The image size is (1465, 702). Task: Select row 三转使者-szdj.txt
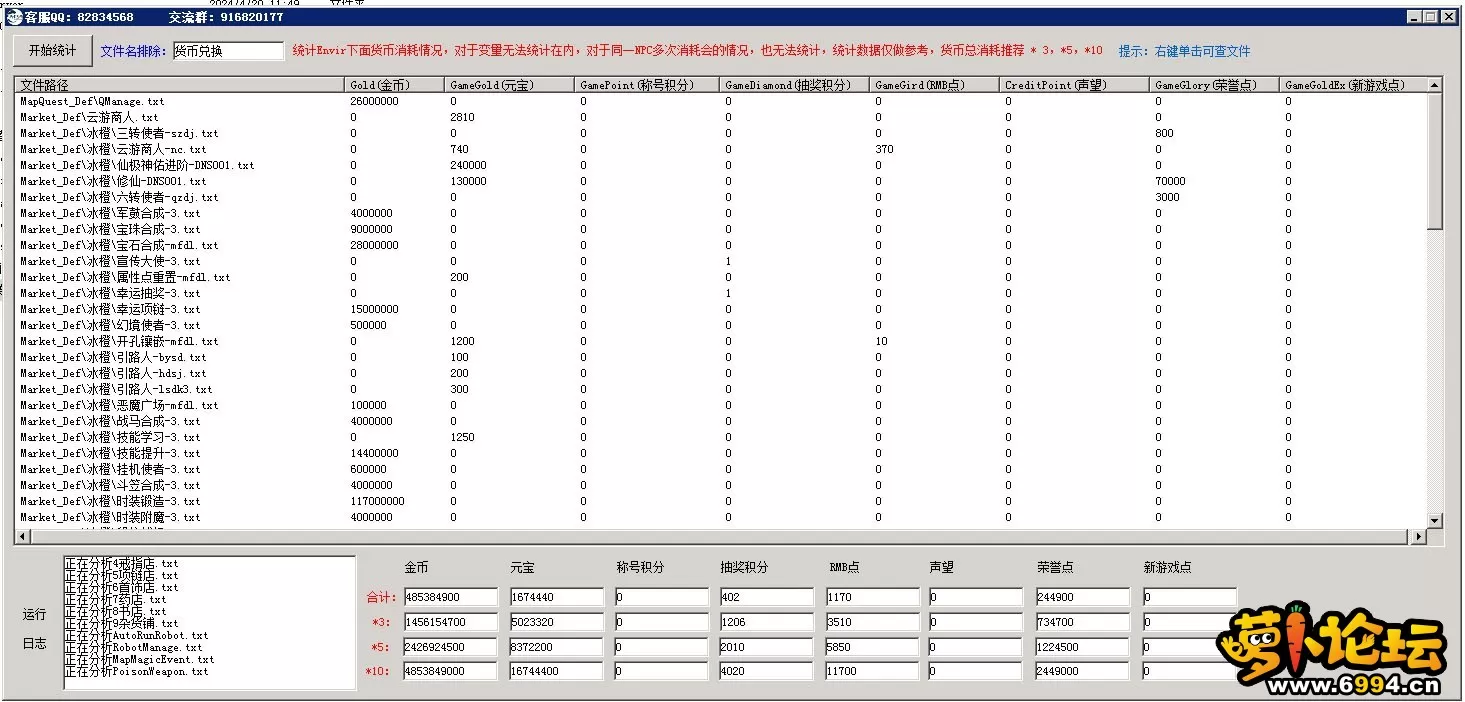(x=721, y=133)
